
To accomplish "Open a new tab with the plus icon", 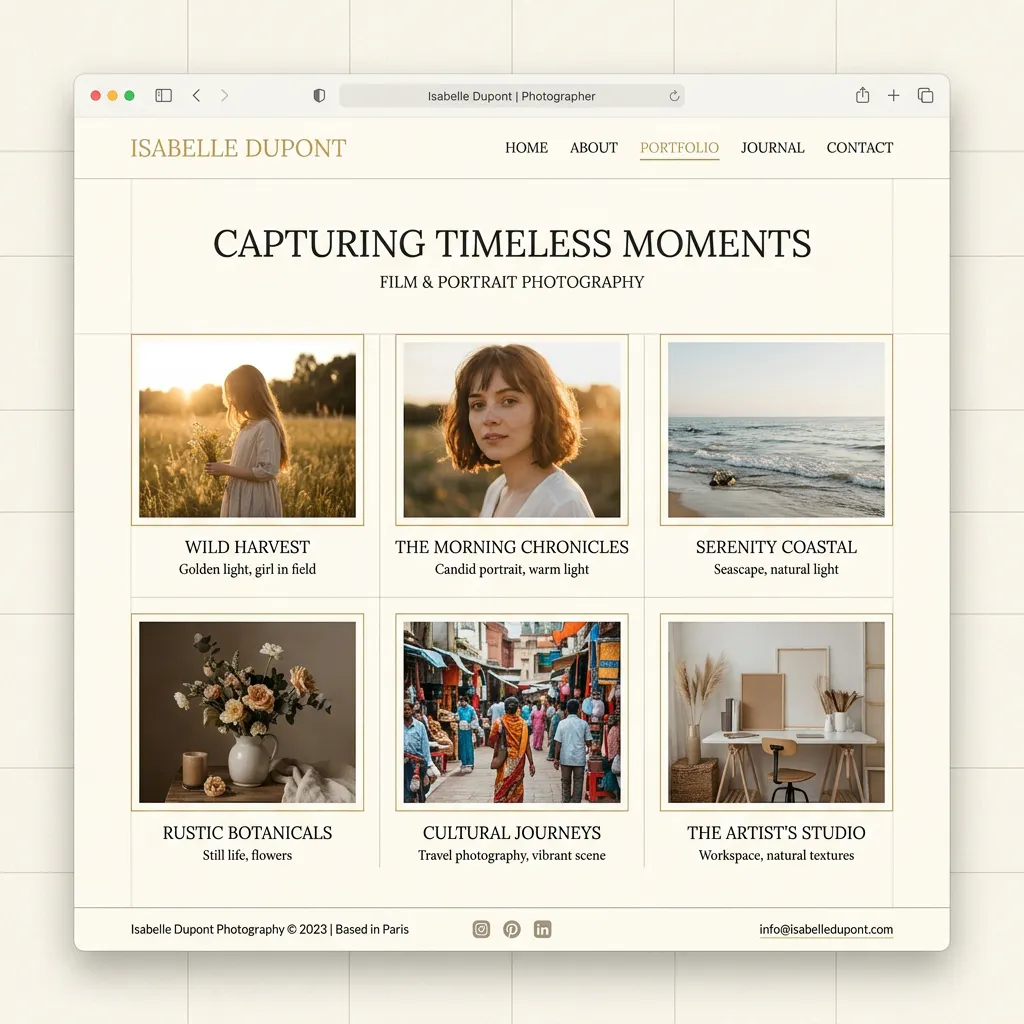I will point(893,95).
